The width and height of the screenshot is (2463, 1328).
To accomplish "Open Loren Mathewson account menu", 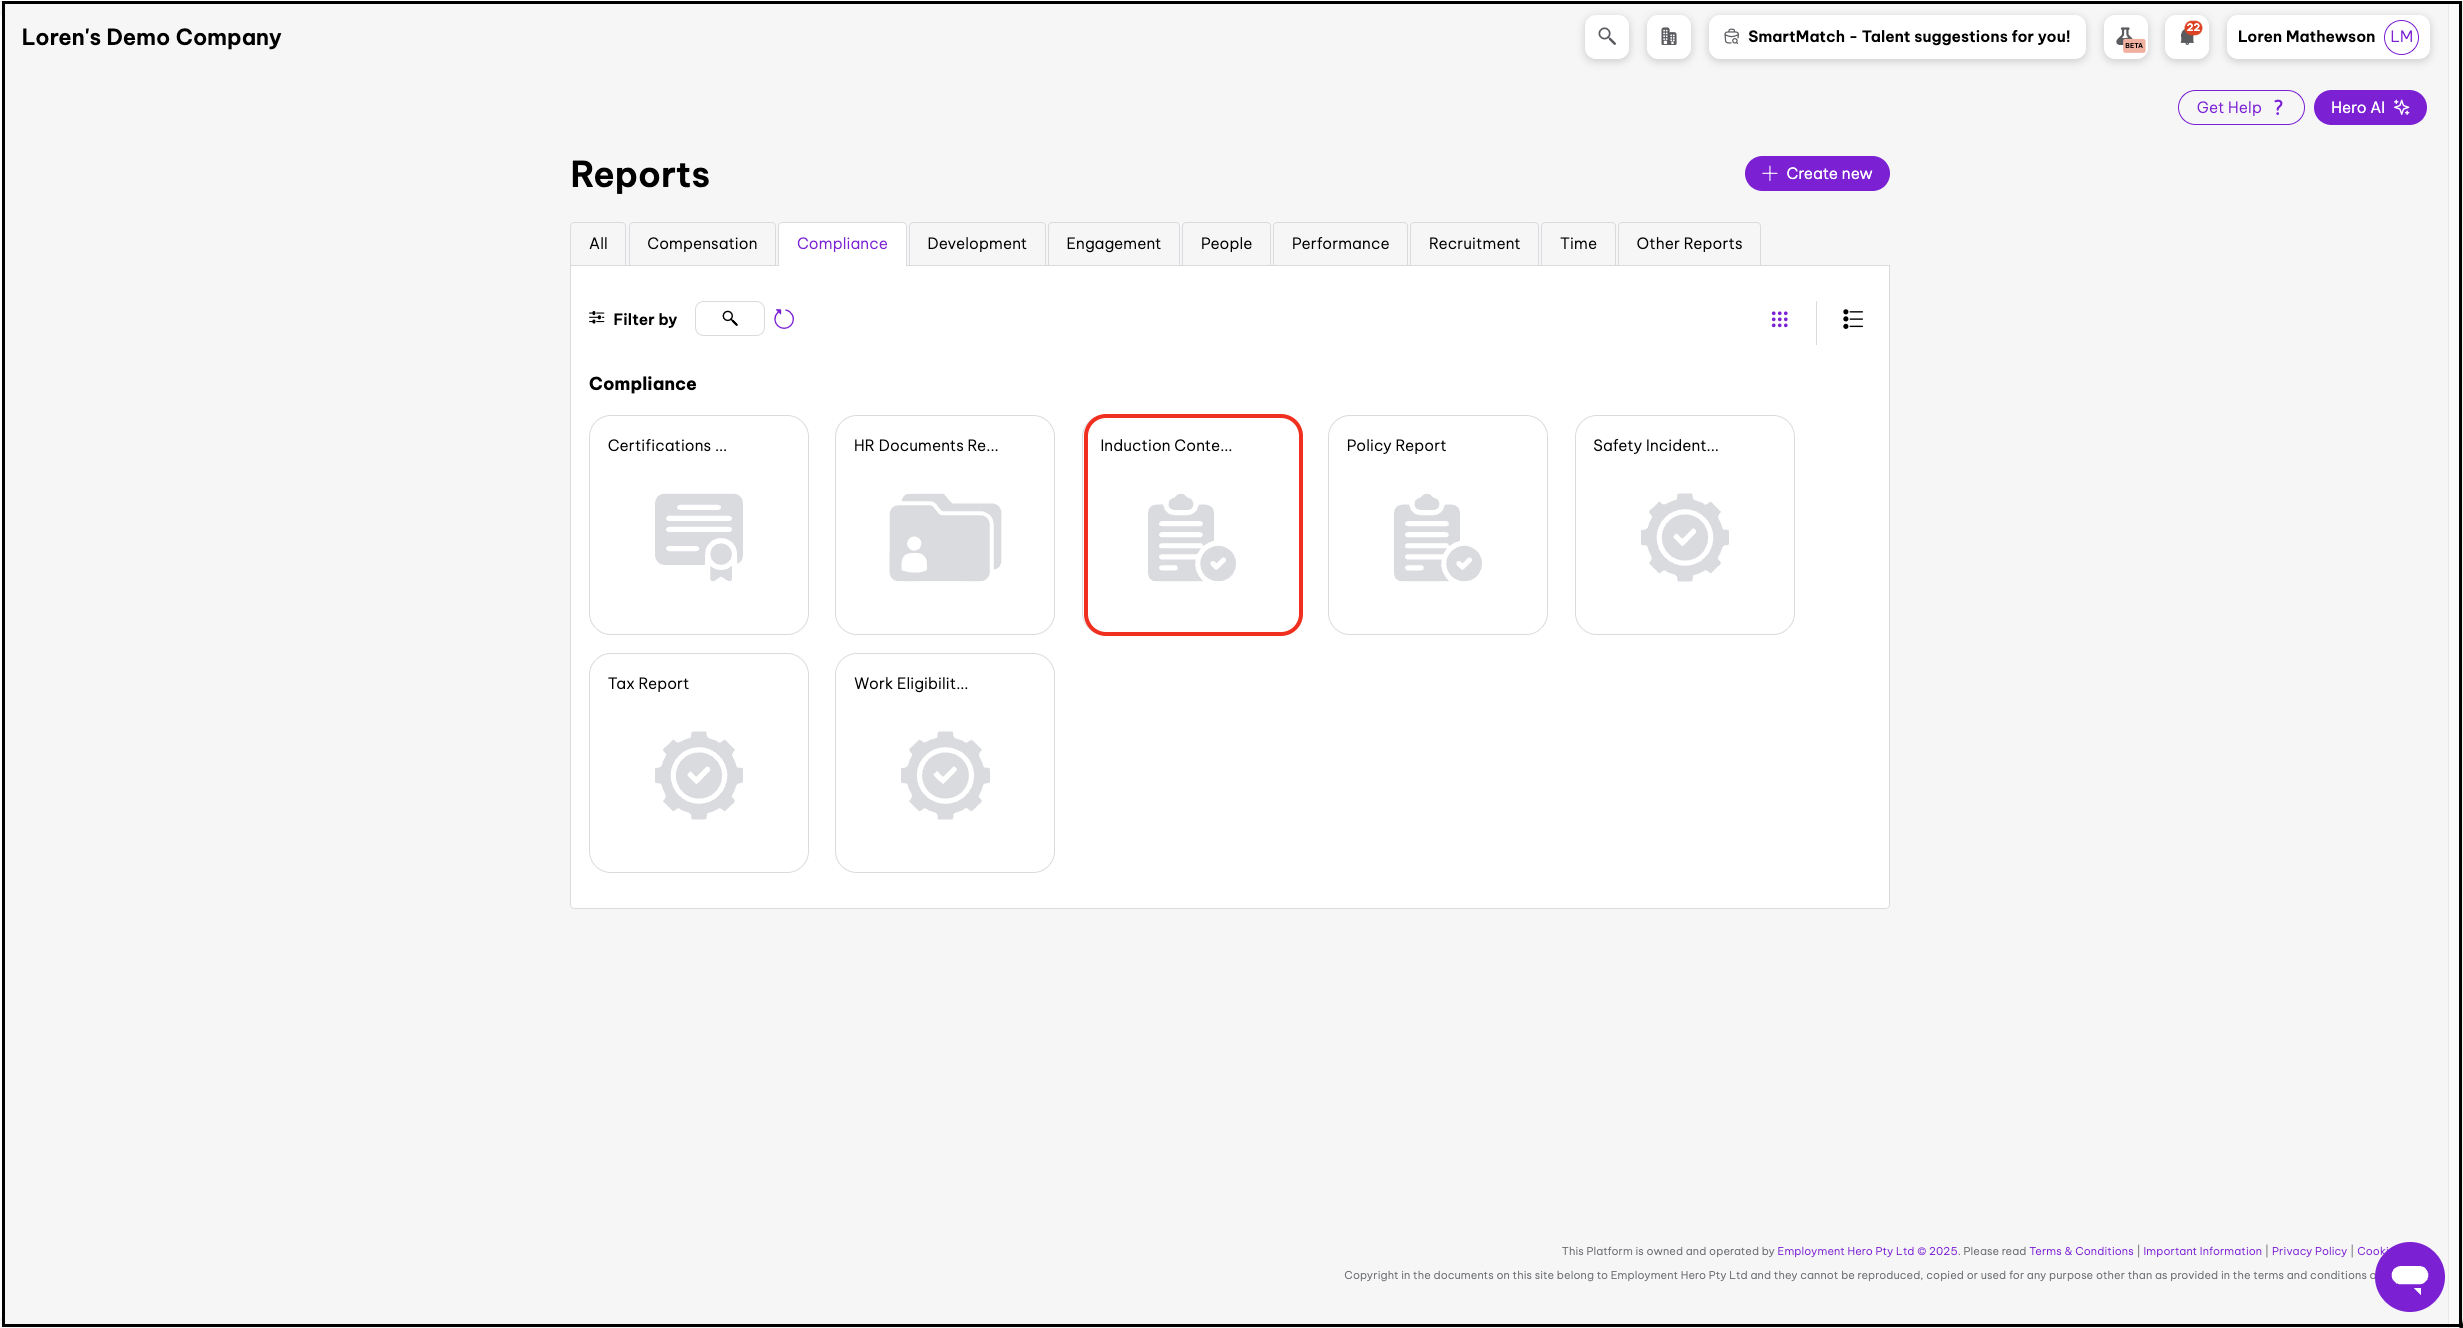I will tap(2305, 37).
